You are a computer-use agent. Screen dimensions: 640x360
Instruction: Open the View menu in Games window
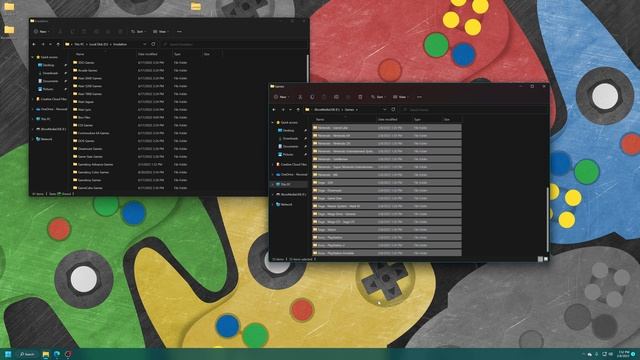click(400, 97)
